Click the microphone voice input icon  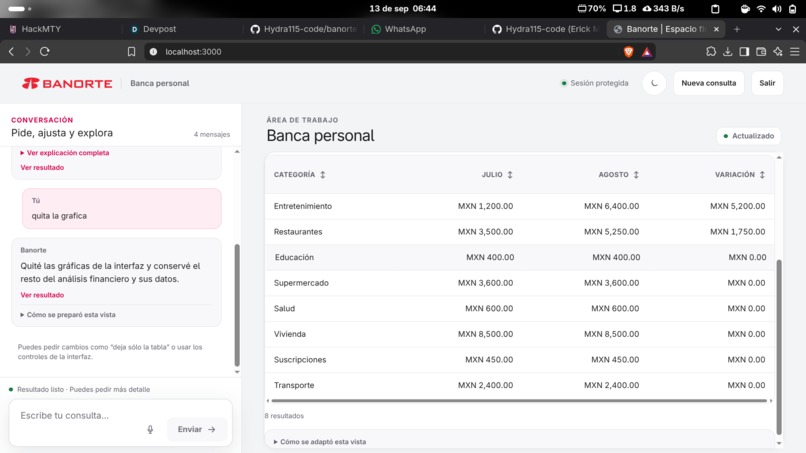click(150, 429)
